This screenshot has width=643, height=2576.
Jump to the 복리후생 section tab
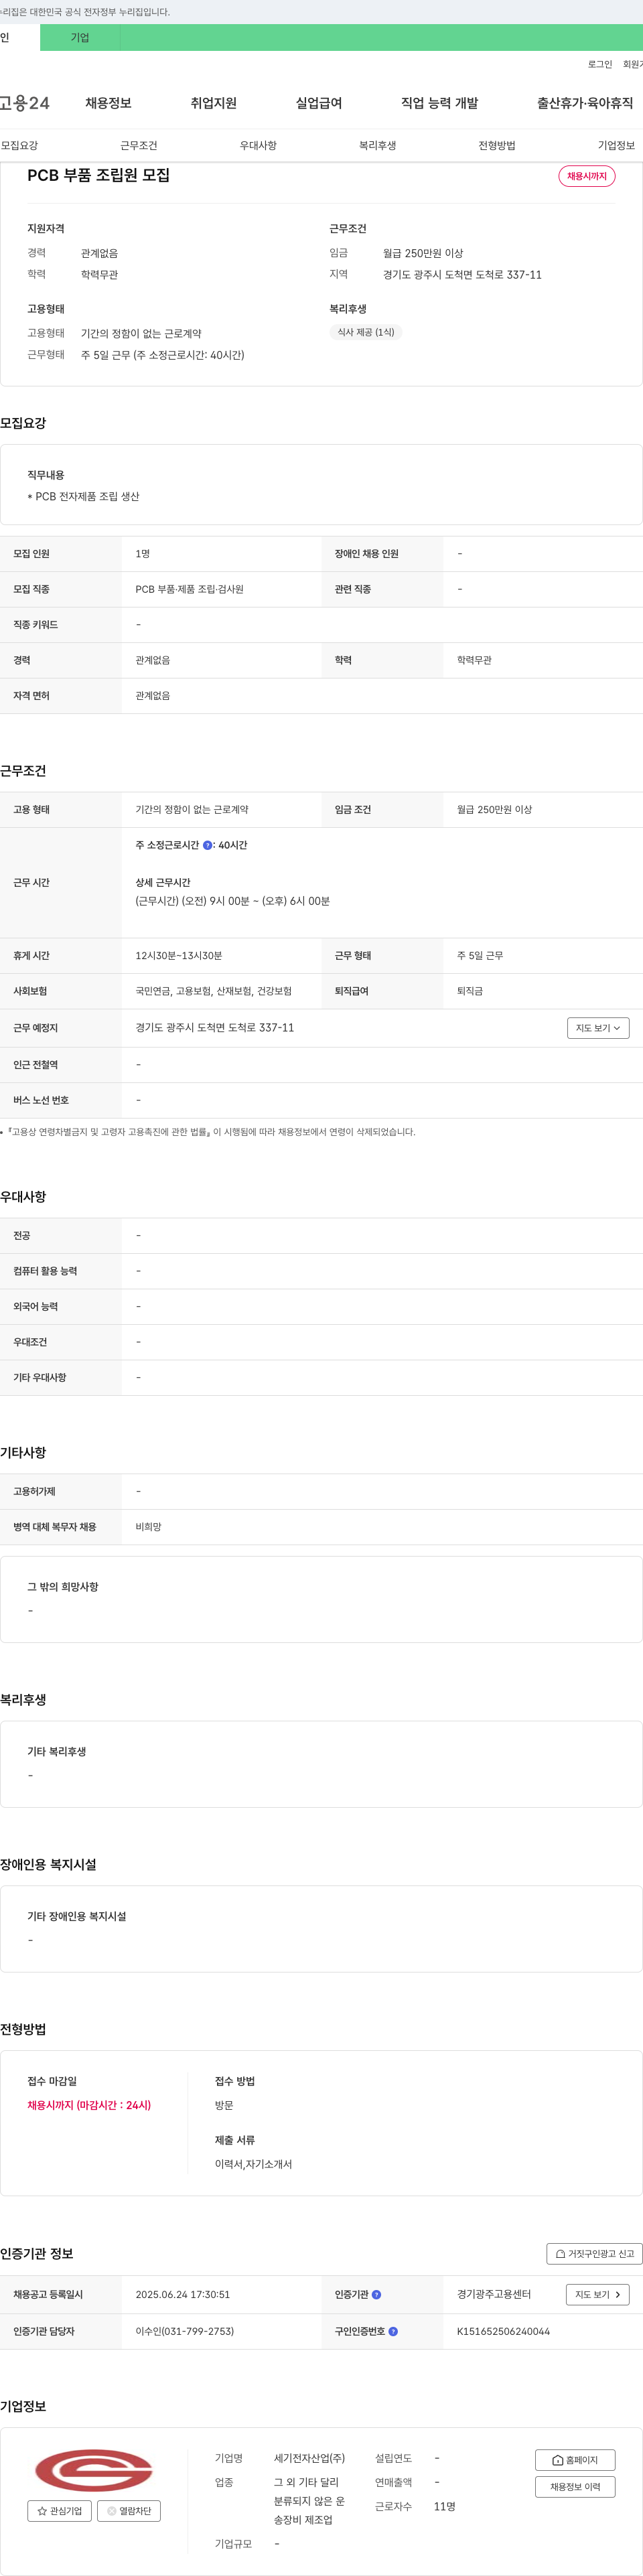point(378,145)
